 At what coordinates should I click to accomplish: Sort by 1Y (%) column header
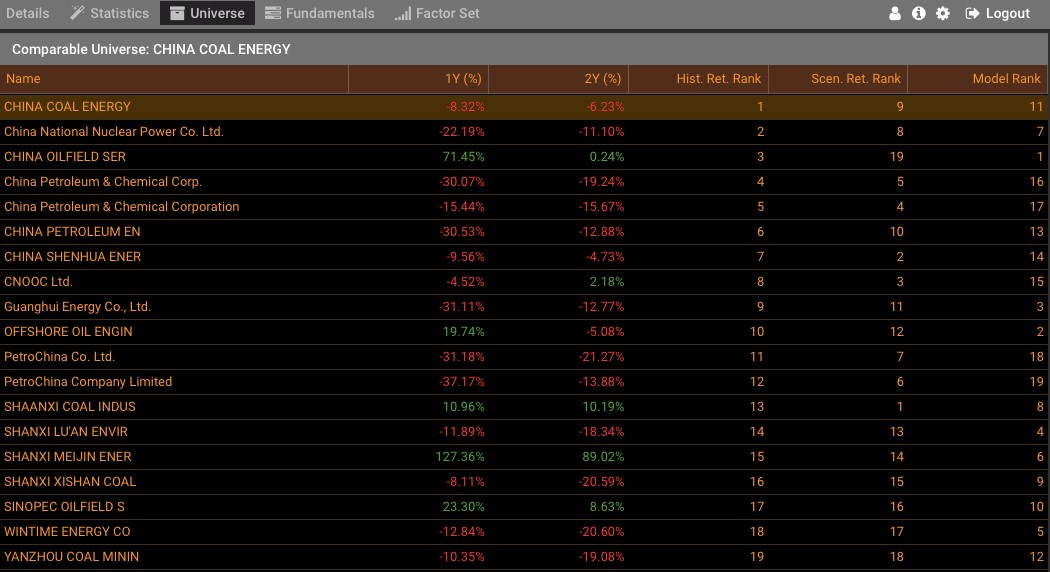(419, 79)
